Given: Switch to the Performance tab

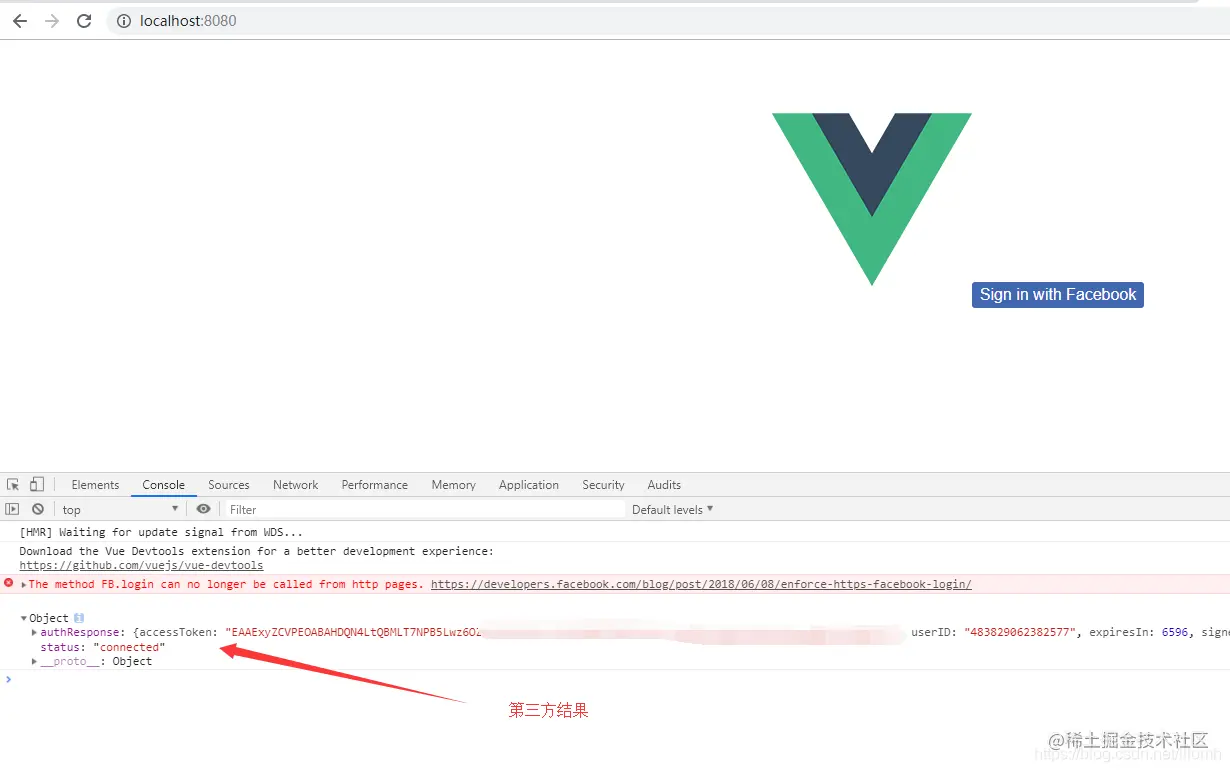Looking at the screenshot, I should 375,485.
